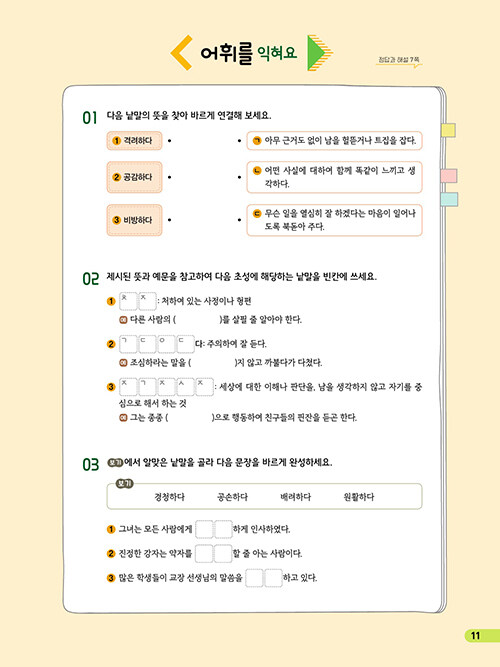Choose '경청하다' from the word bank
This screenshot has width=500, height=667.
click(x=169, y=497)
